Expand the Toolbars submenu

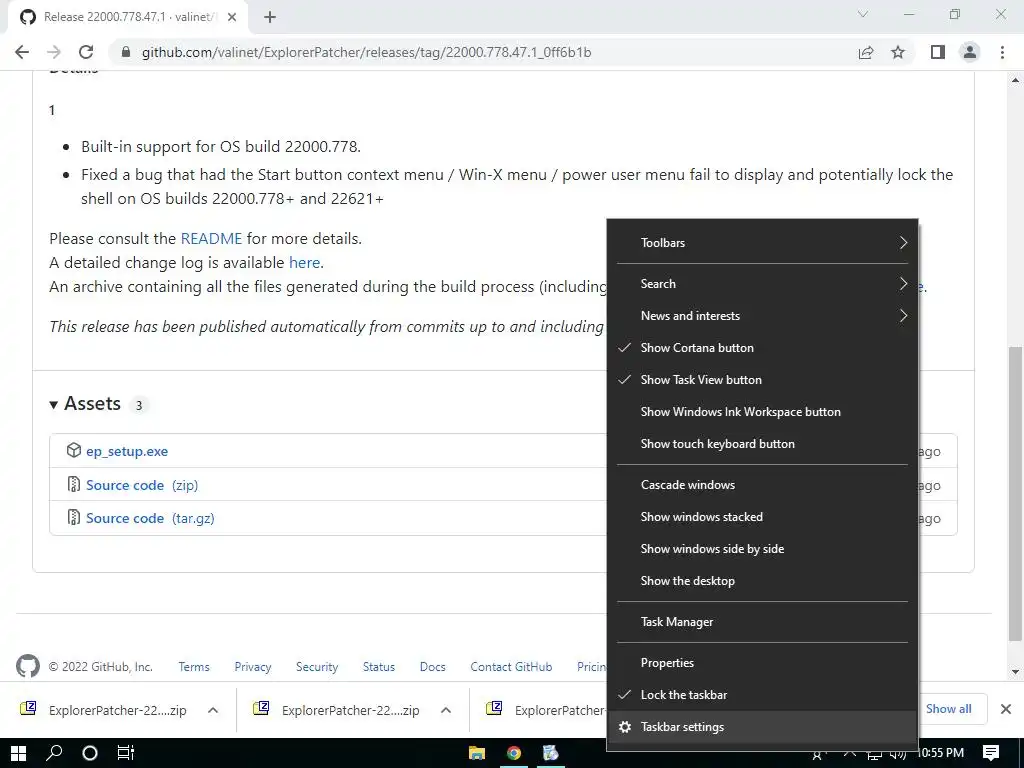[x=762, y=242]
